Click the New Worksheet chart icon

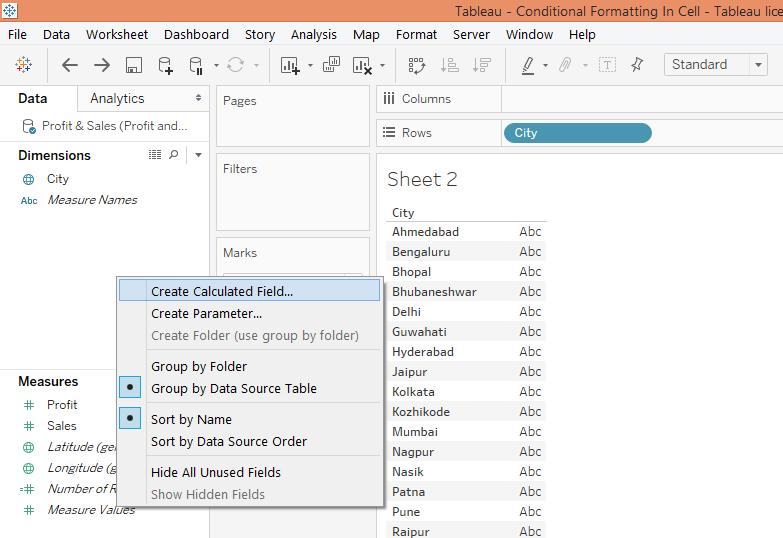coord(290,65)
